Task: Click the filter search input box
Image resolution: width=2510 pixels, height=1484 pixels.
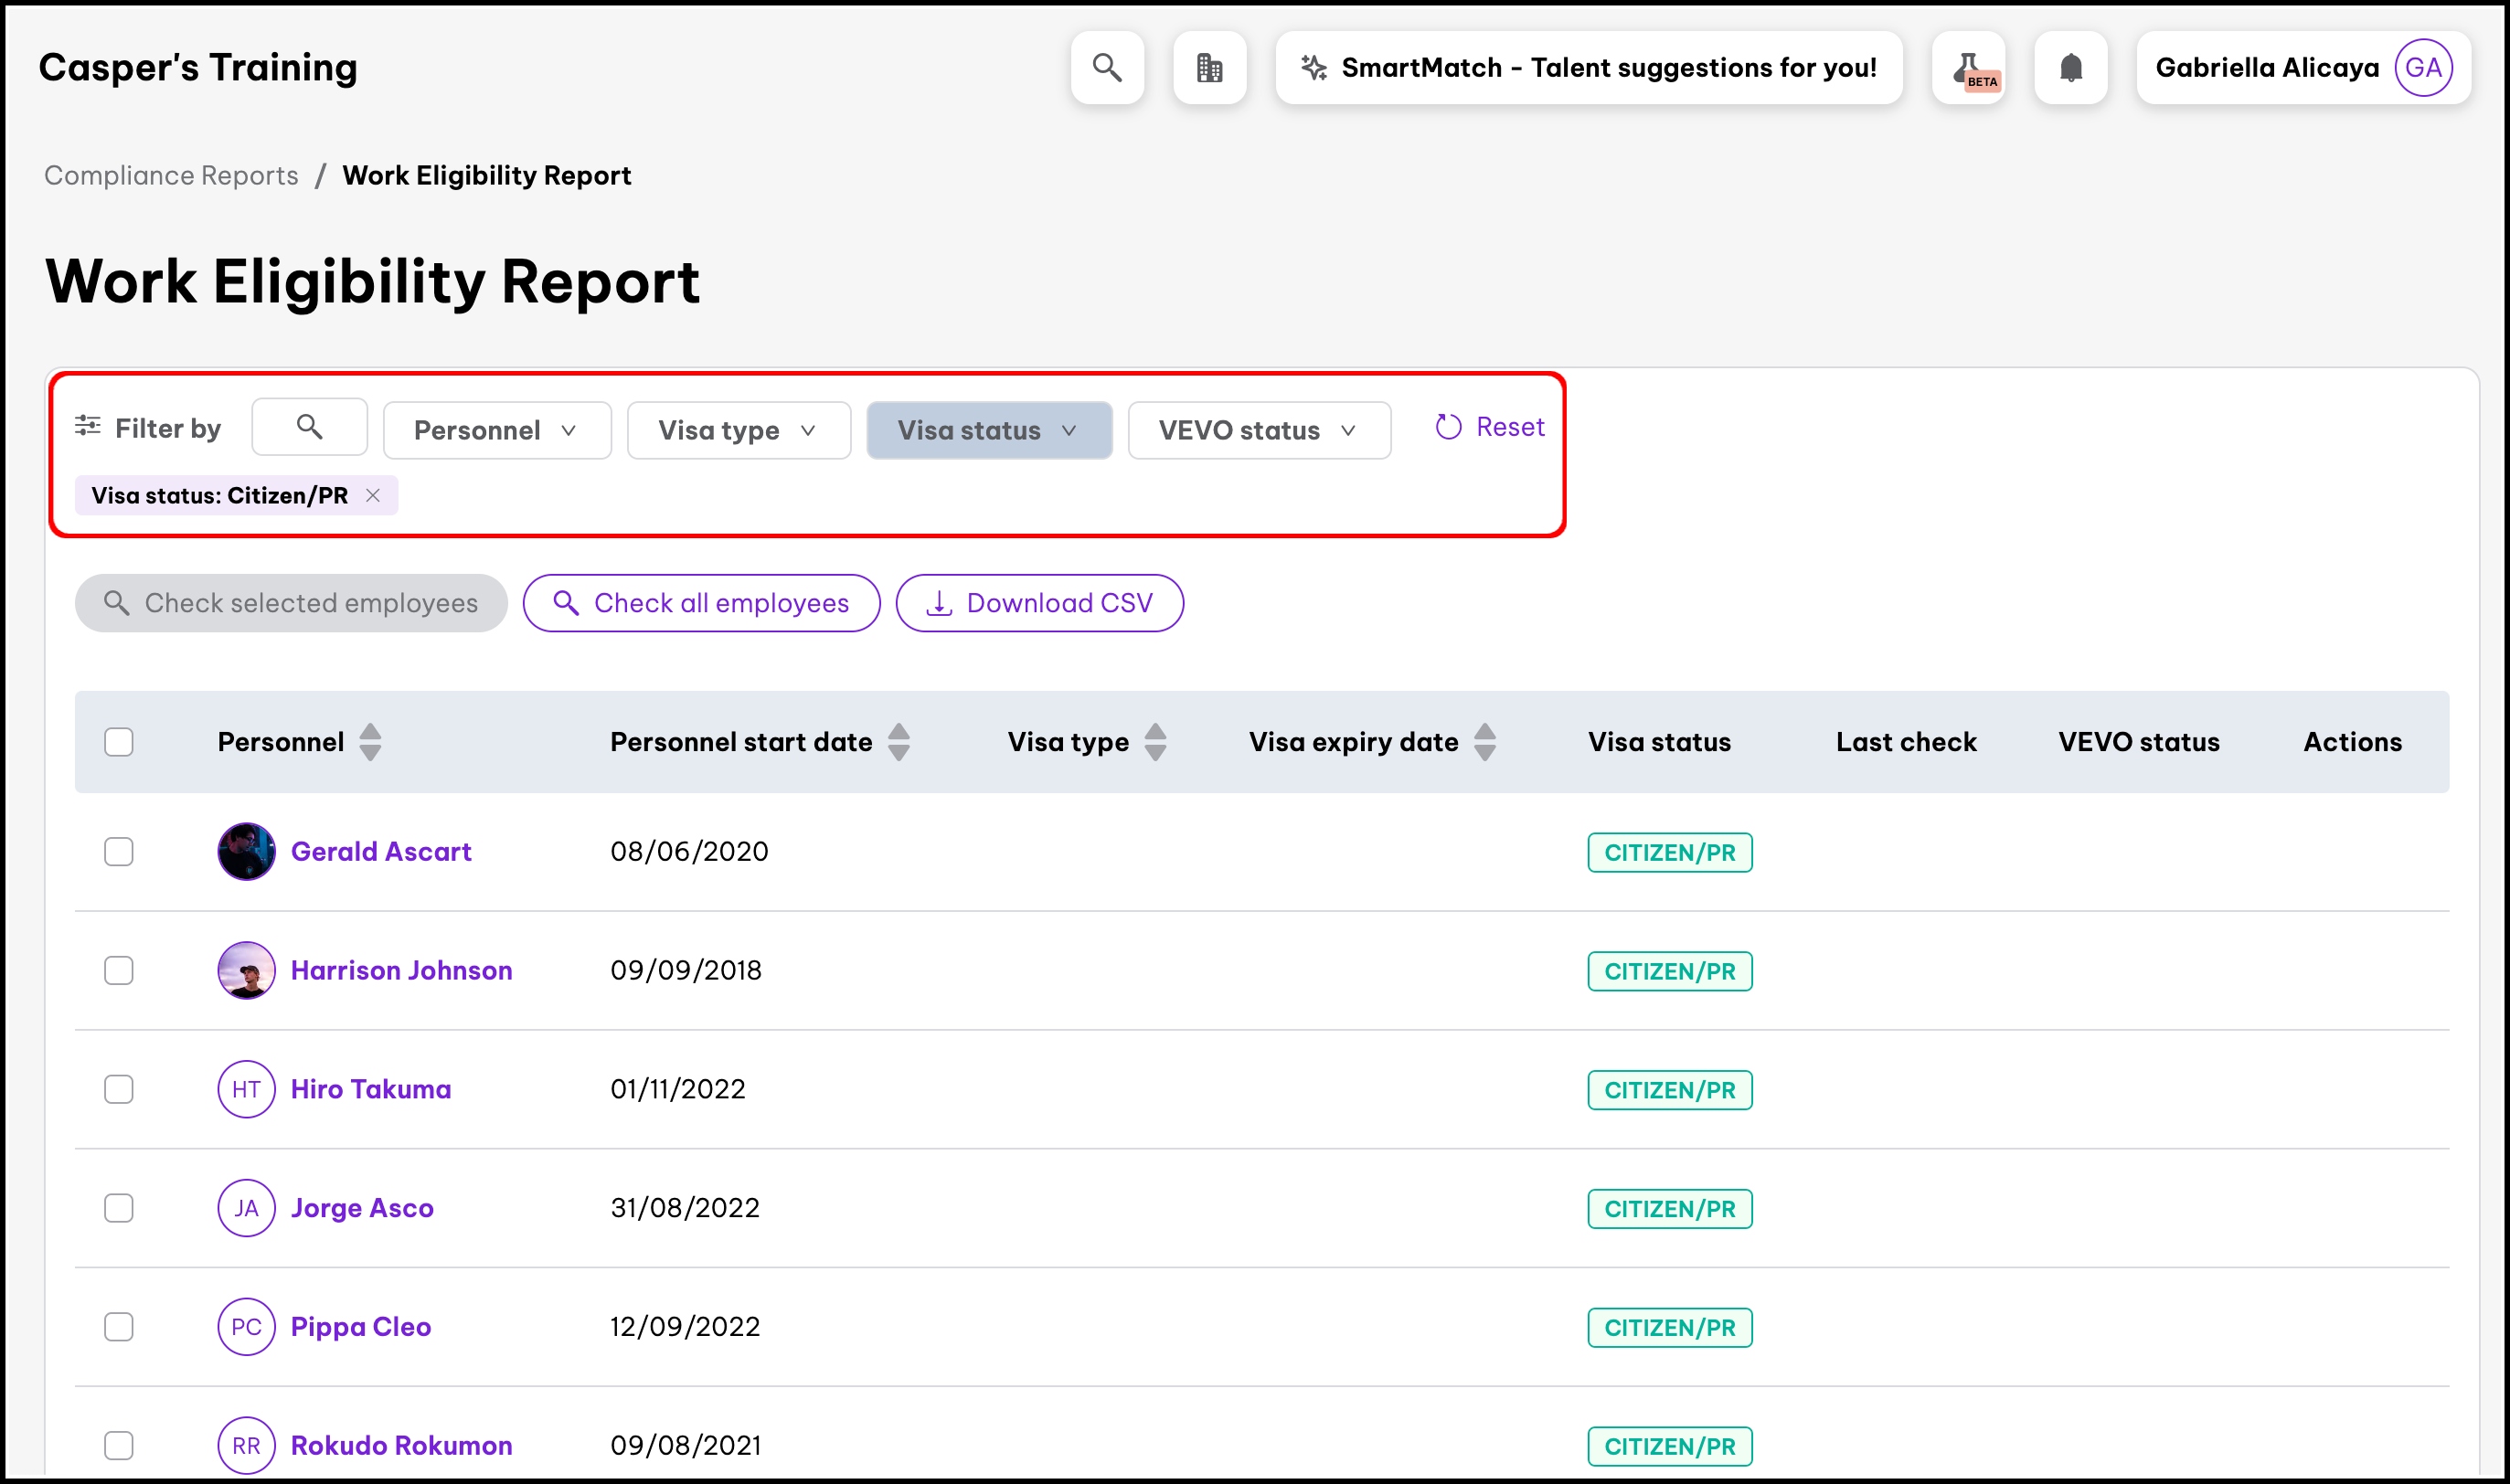Action: tap(309, 428)
